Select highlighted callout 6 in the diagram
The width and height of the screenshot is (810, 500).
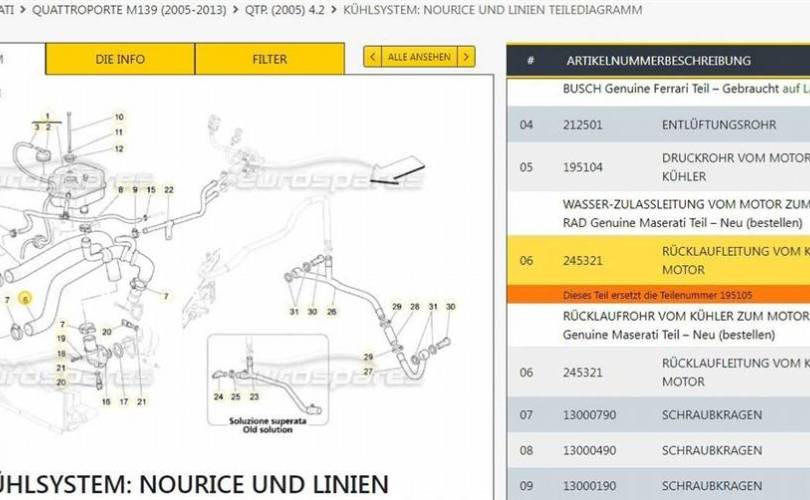click(26, 299)
